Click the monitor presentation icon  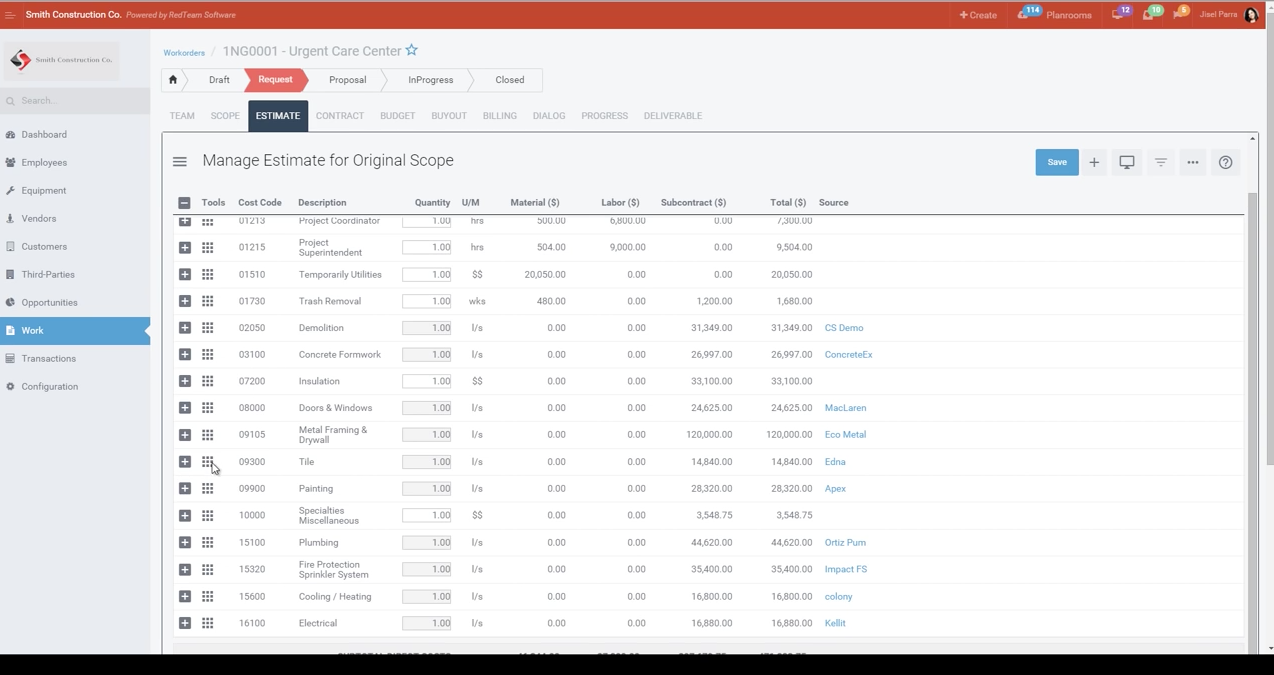click(1127, 162)
